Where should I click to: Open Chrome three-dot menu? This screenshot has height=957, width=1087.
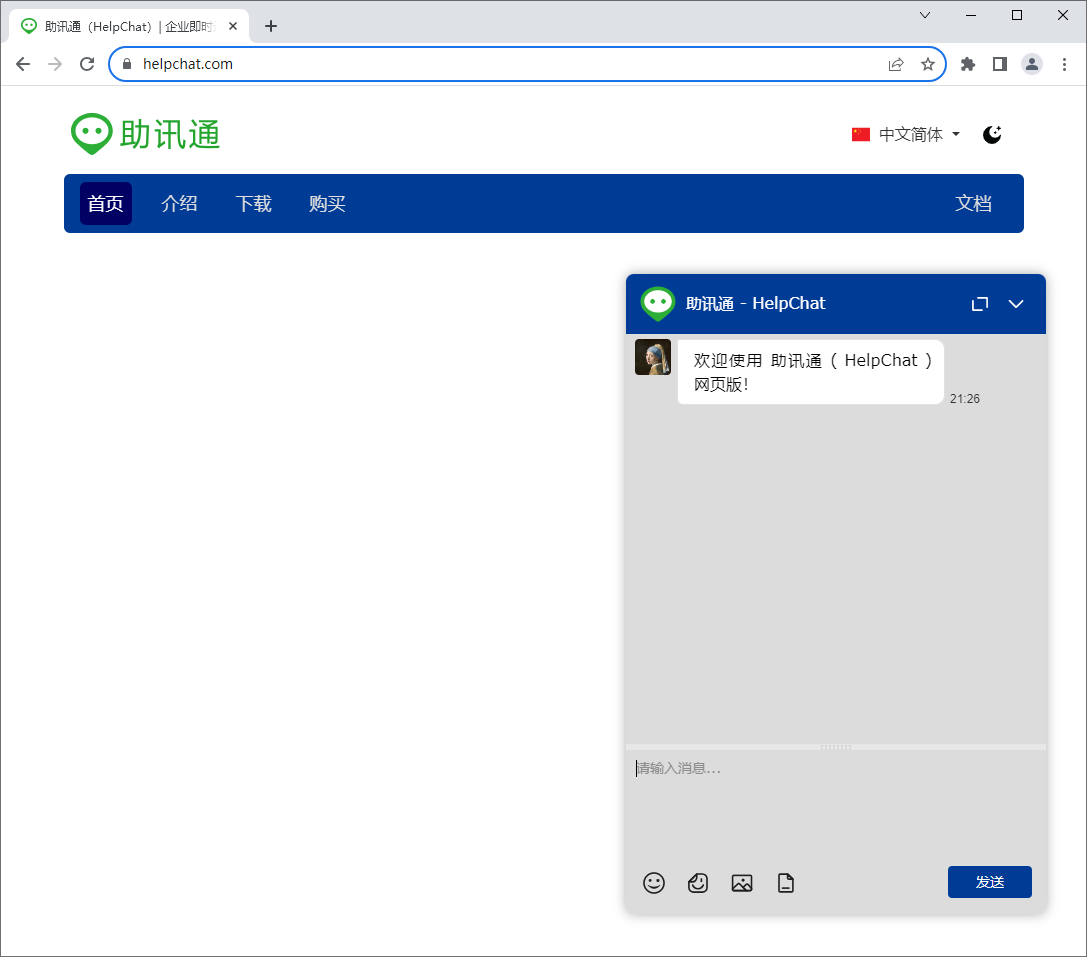(1064, 64)
